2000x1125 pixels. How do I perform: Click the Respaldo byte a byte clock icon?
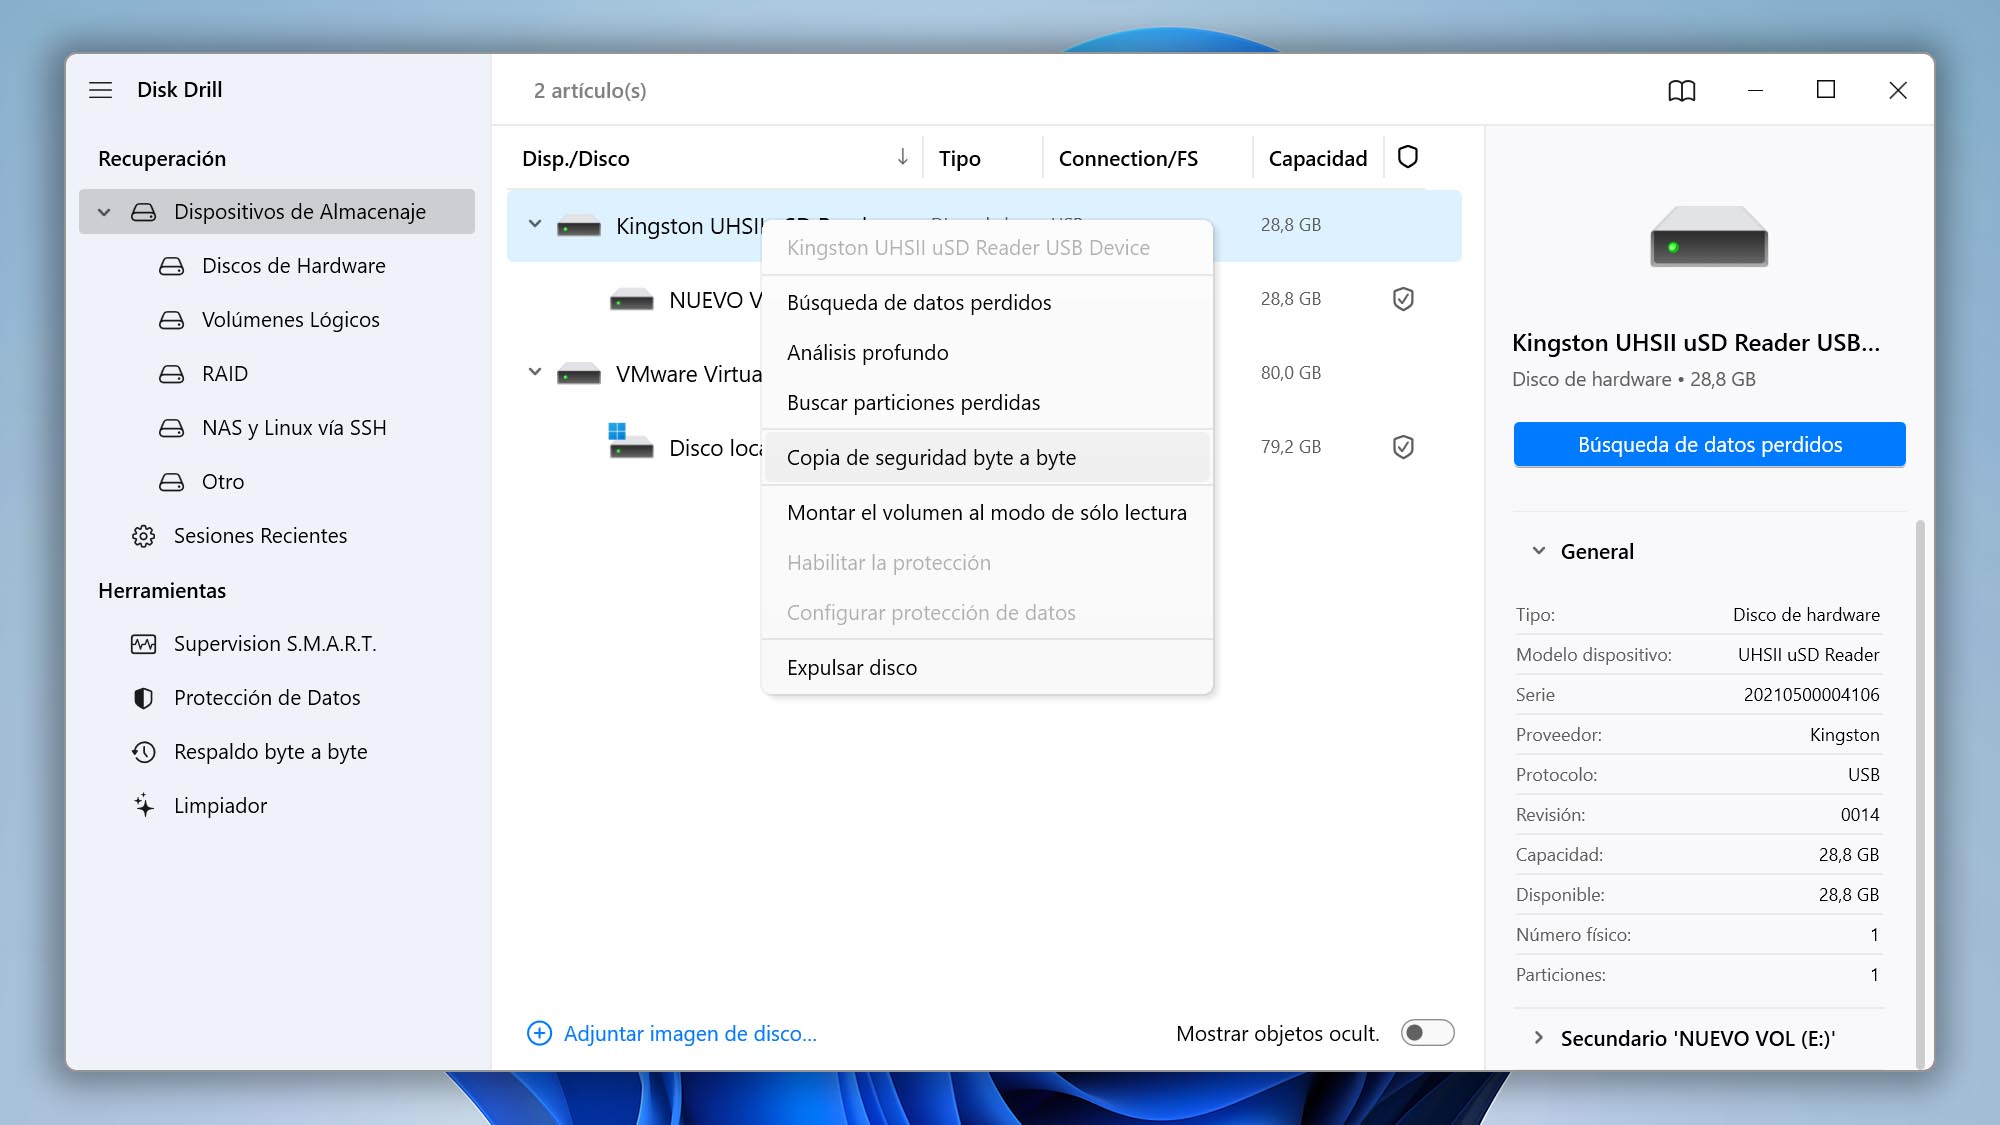pos(144,752)
